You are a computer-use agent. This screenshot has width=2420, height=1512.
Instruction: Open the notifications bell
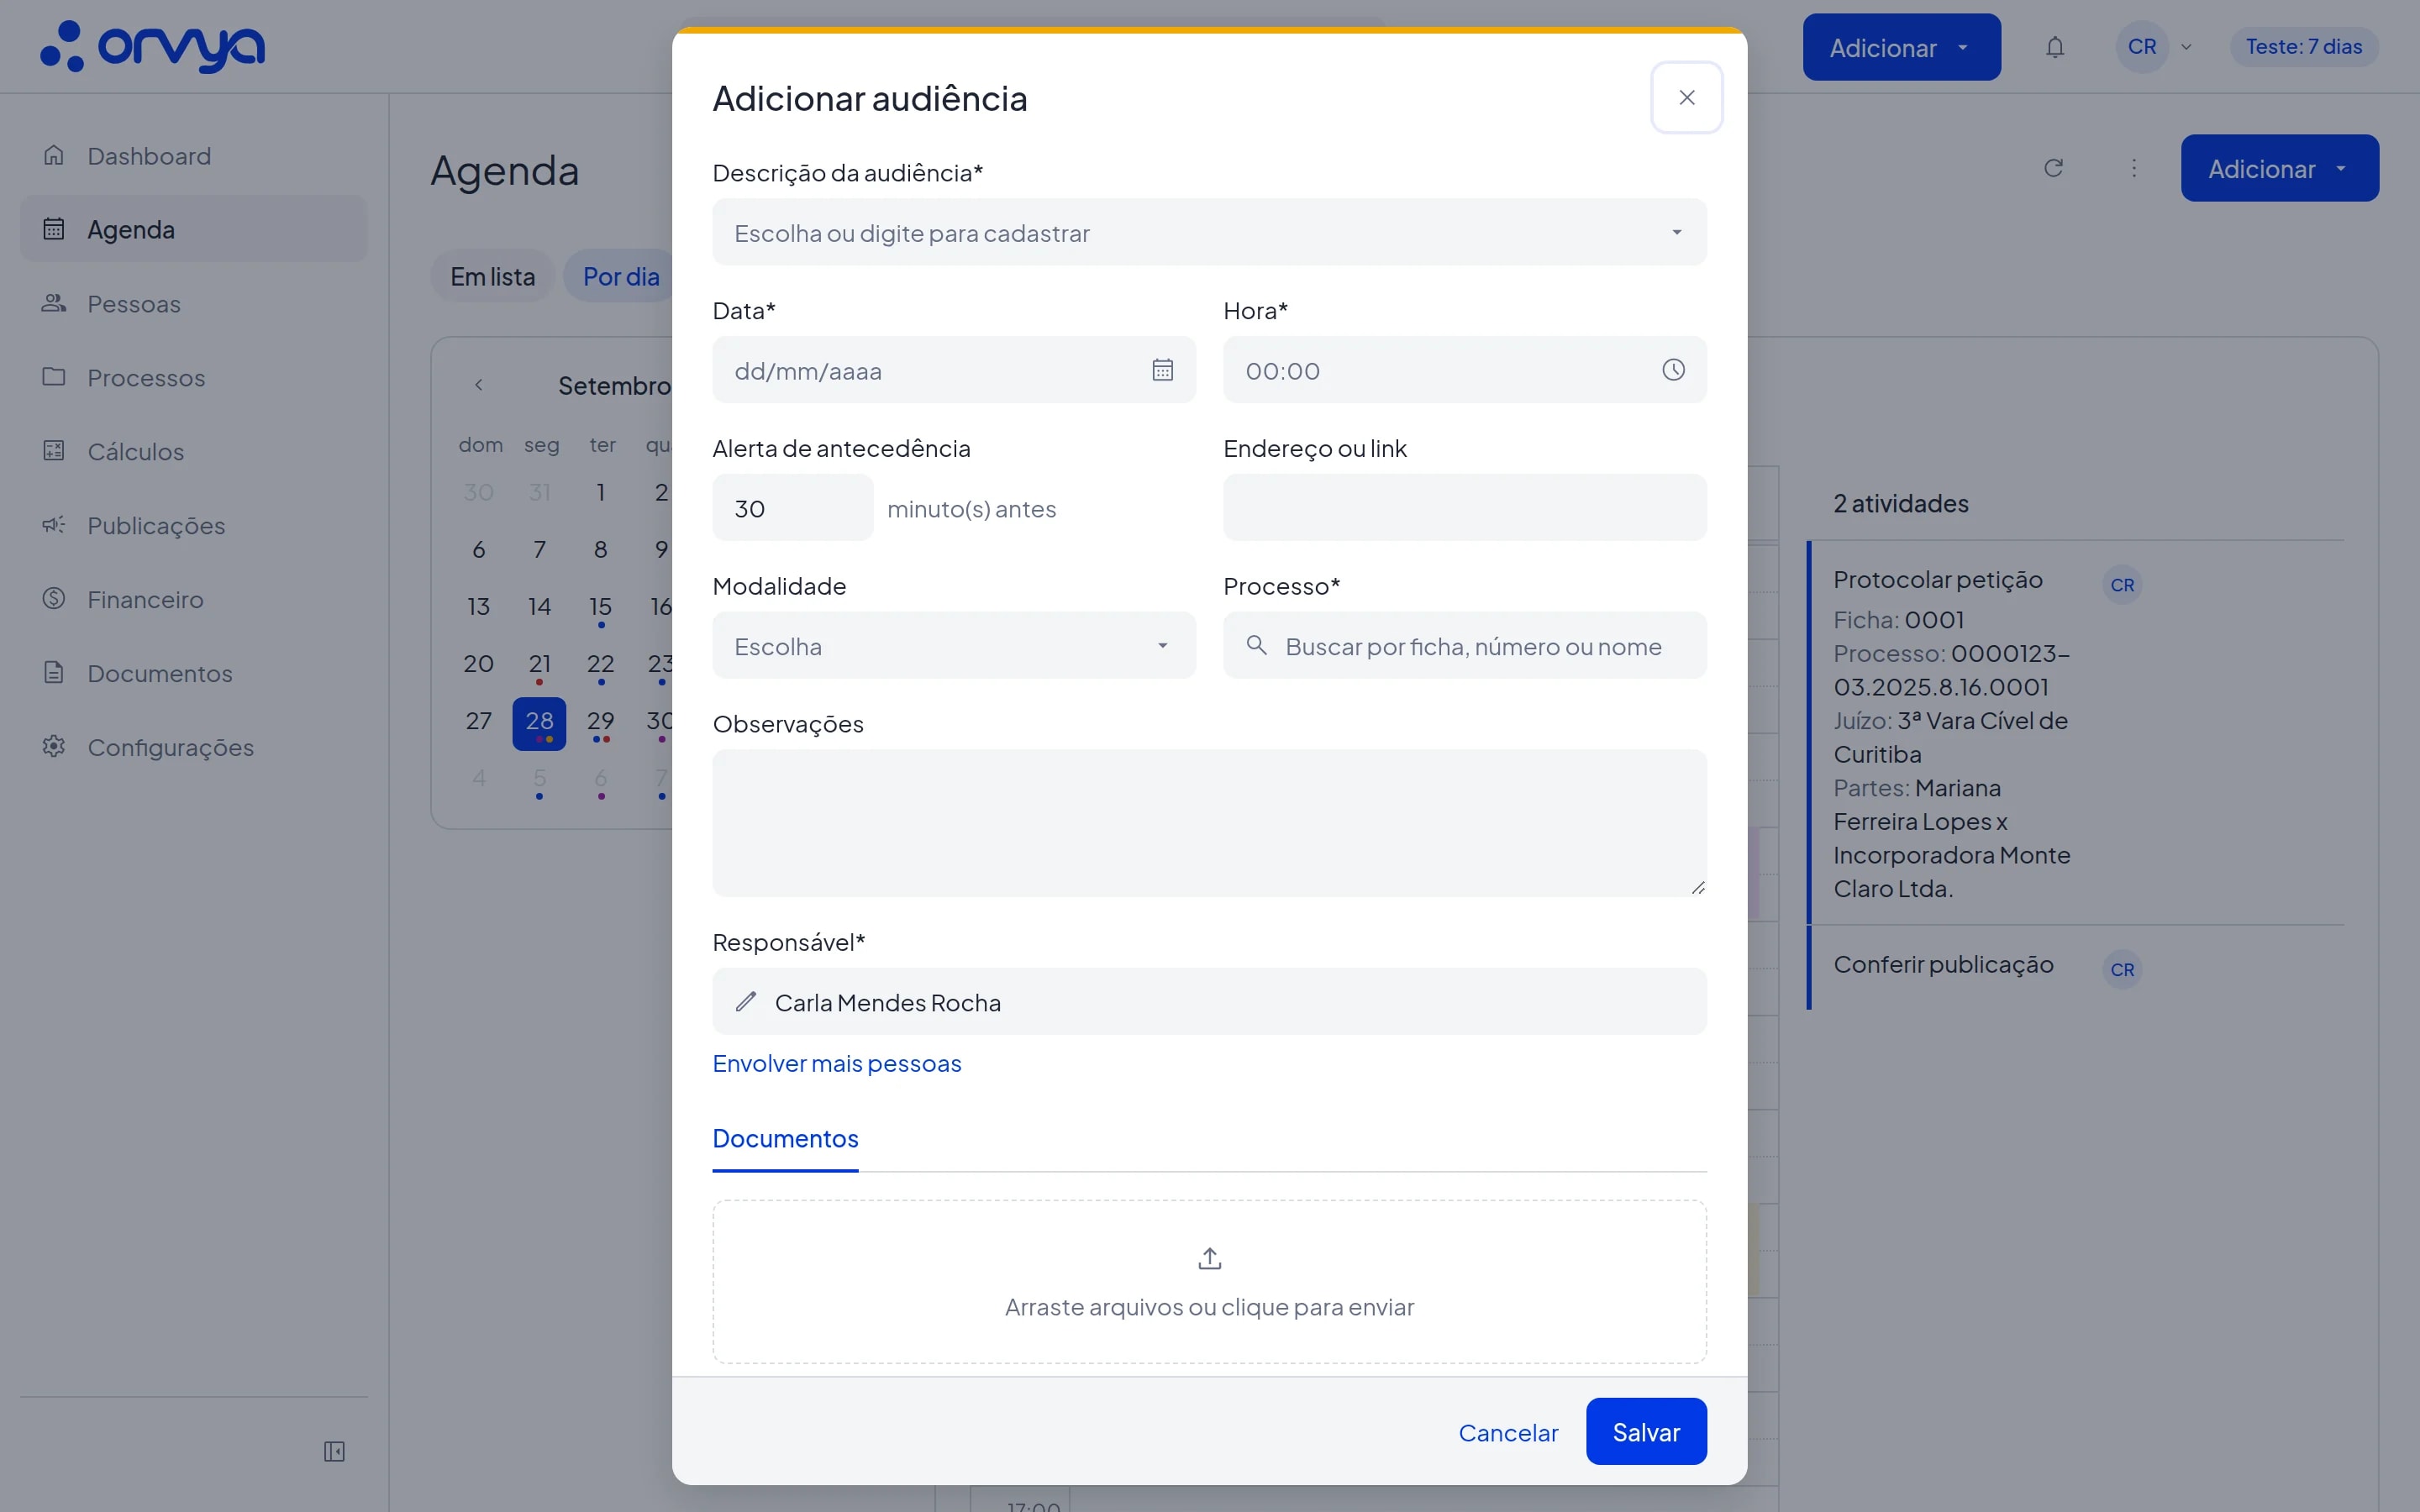click(2054, 47)
